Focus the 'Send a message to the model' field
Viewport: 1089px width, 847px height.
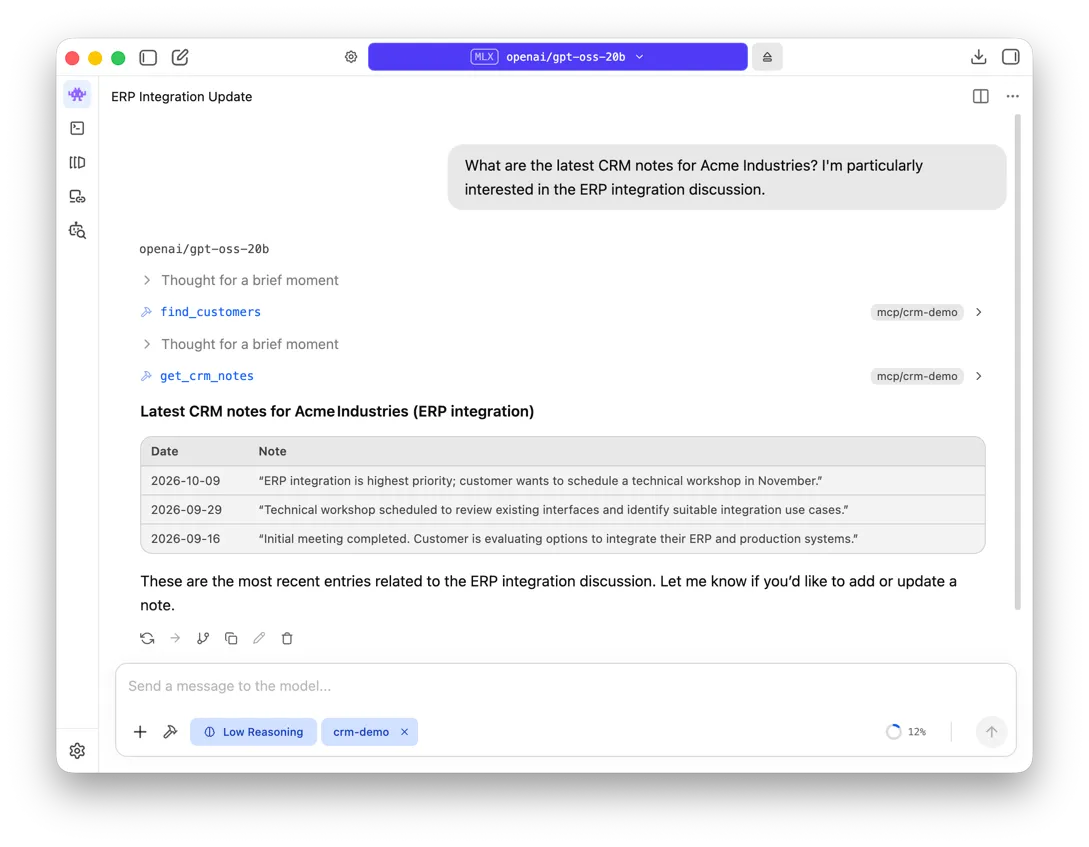click(x=565, y=686)
